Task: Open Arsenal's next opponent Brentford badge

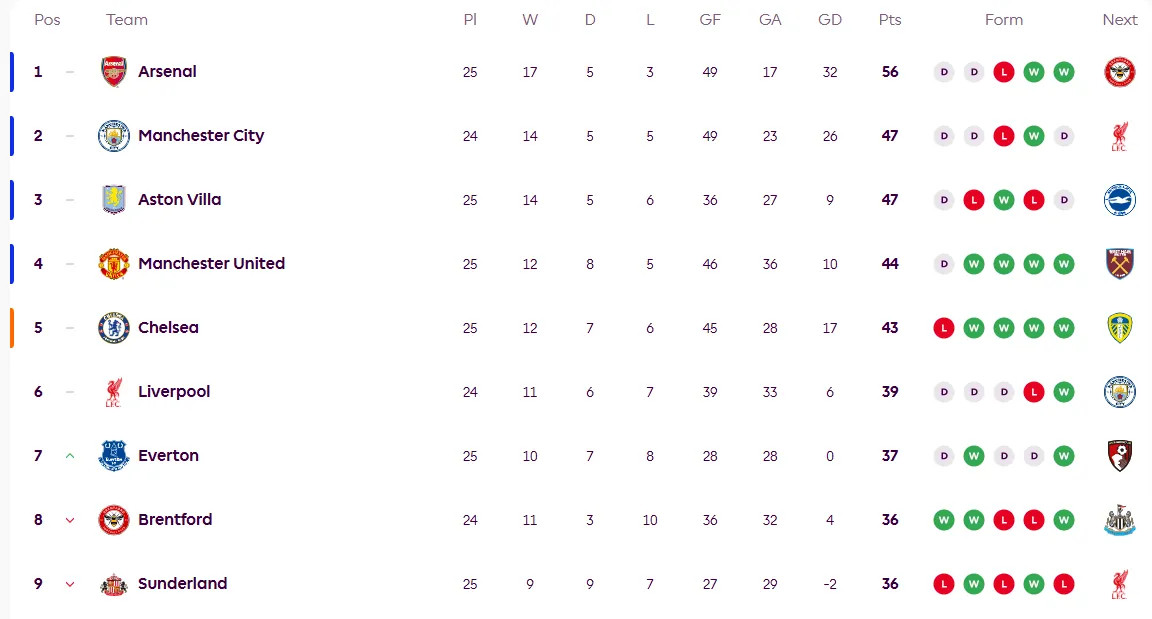Action: 1119,72
